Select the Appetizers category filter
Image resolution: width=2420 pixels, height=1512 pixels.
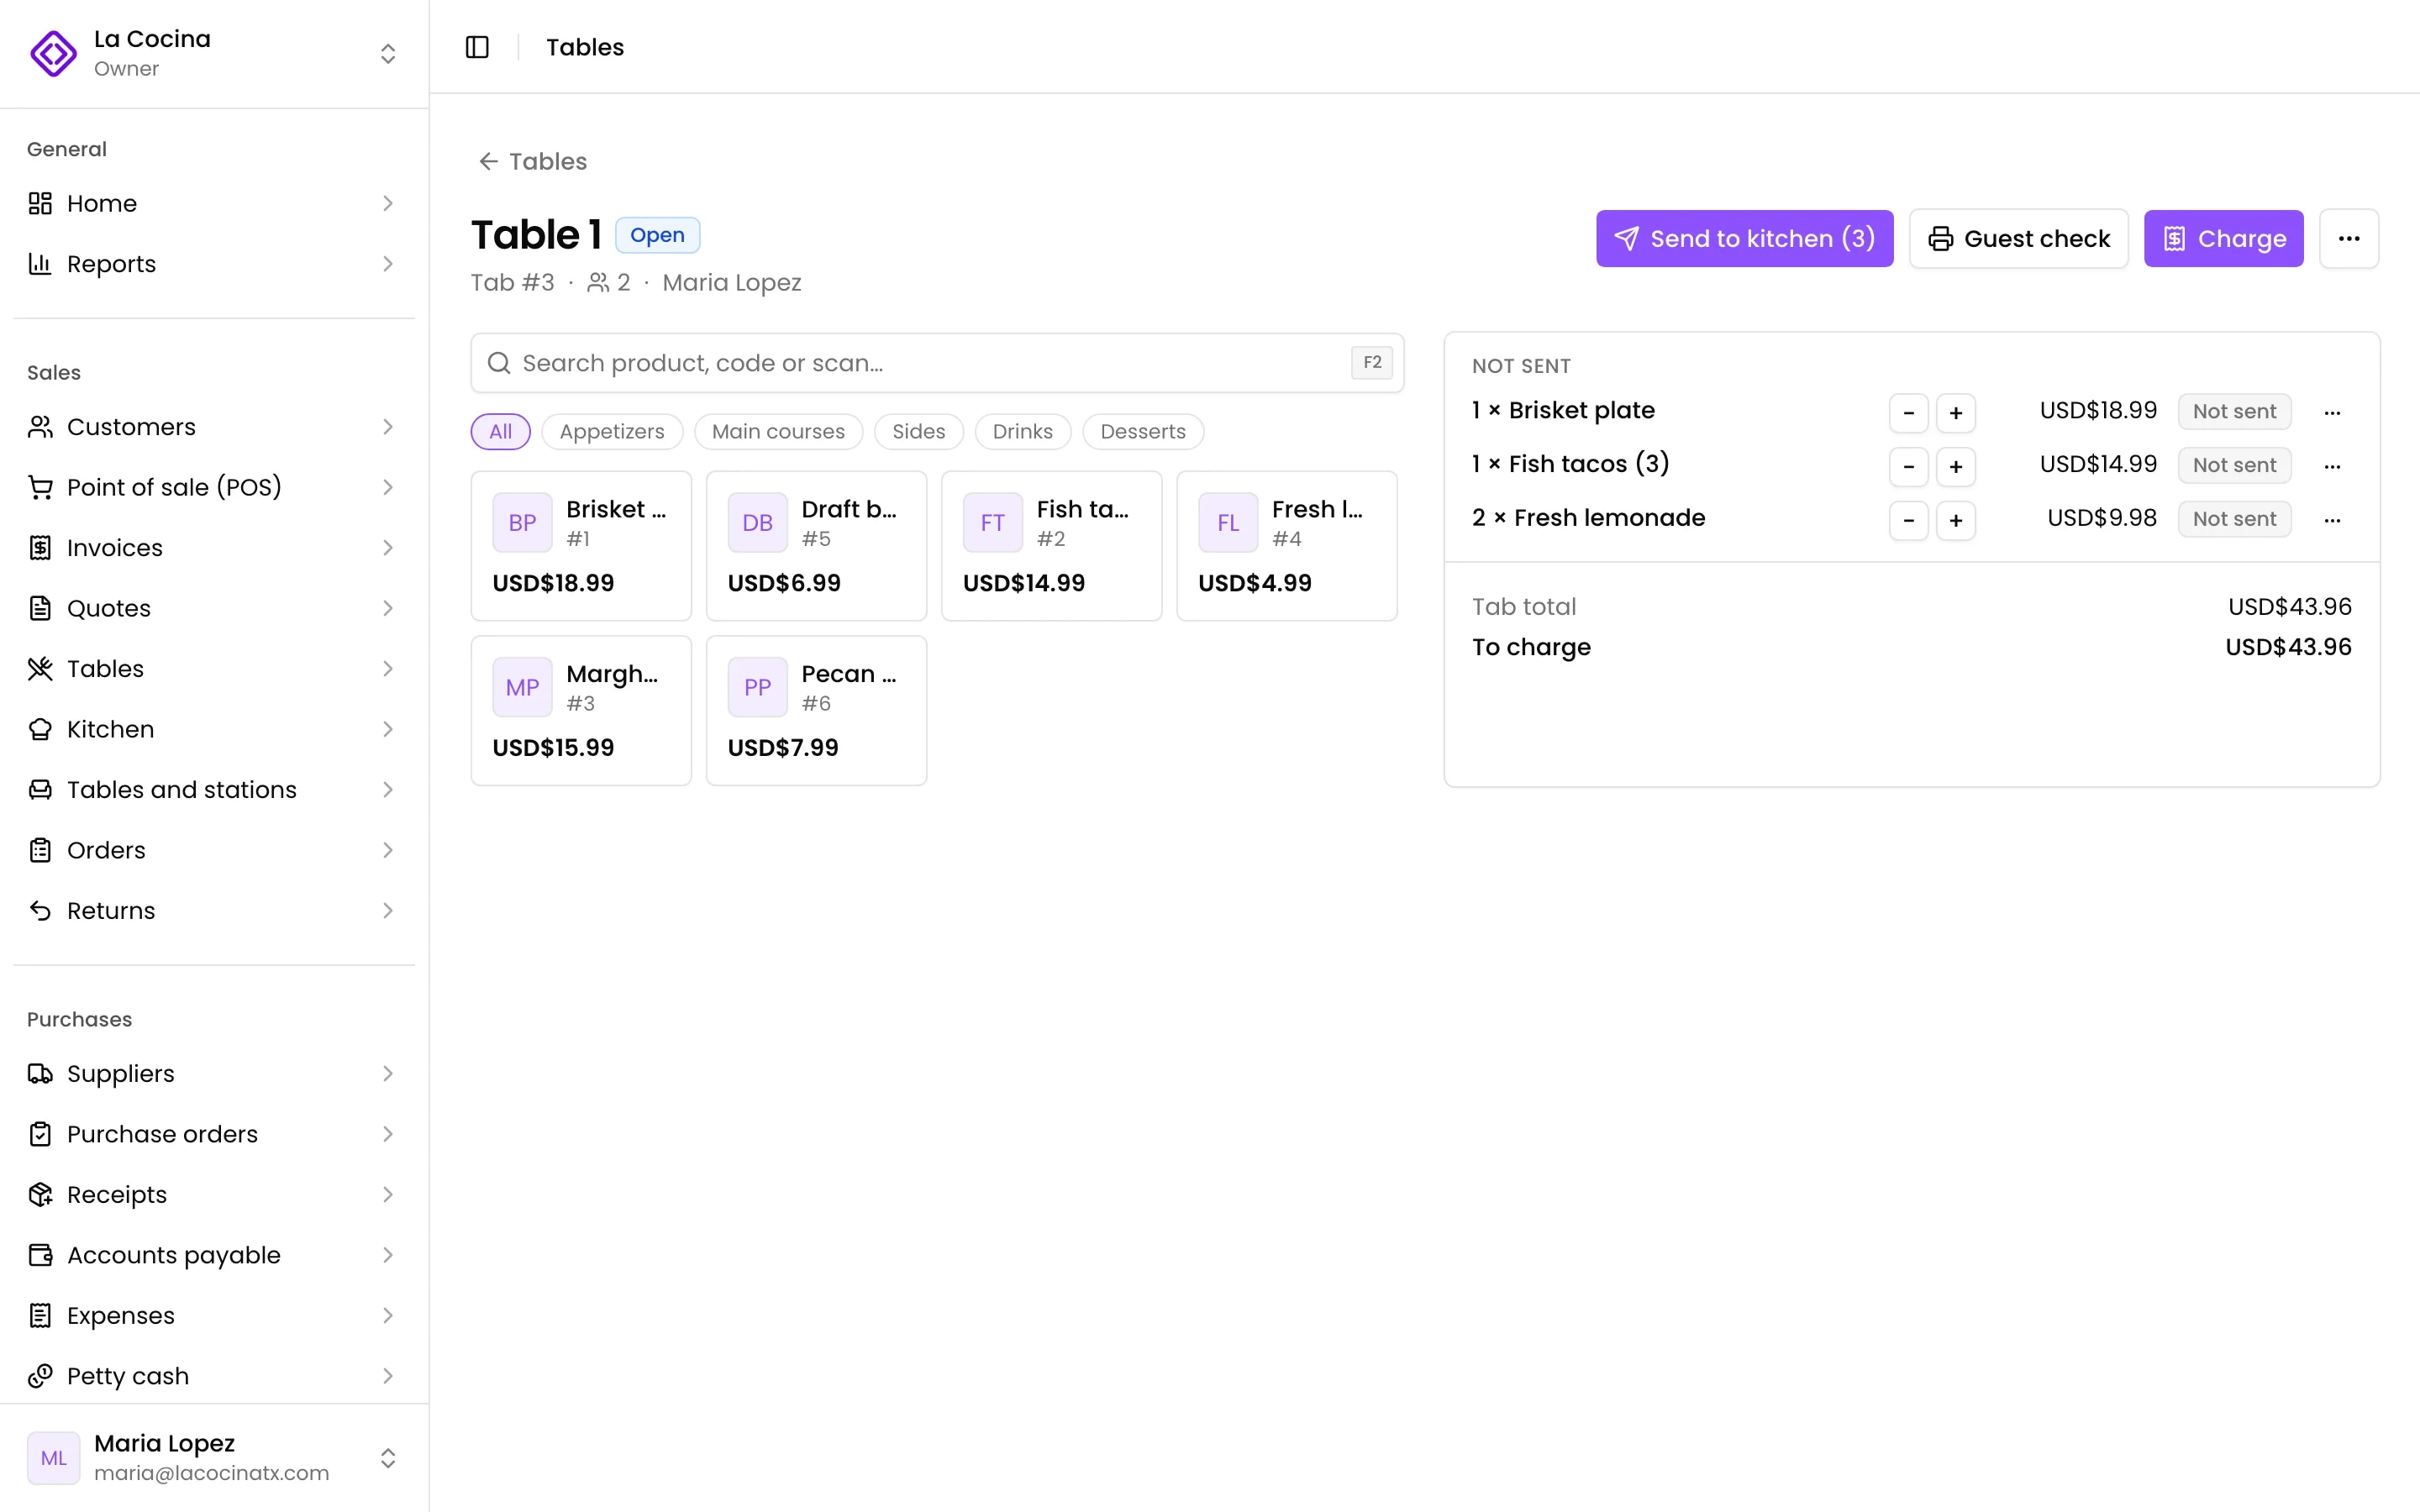pyautogui.click(x=611, y=432)
